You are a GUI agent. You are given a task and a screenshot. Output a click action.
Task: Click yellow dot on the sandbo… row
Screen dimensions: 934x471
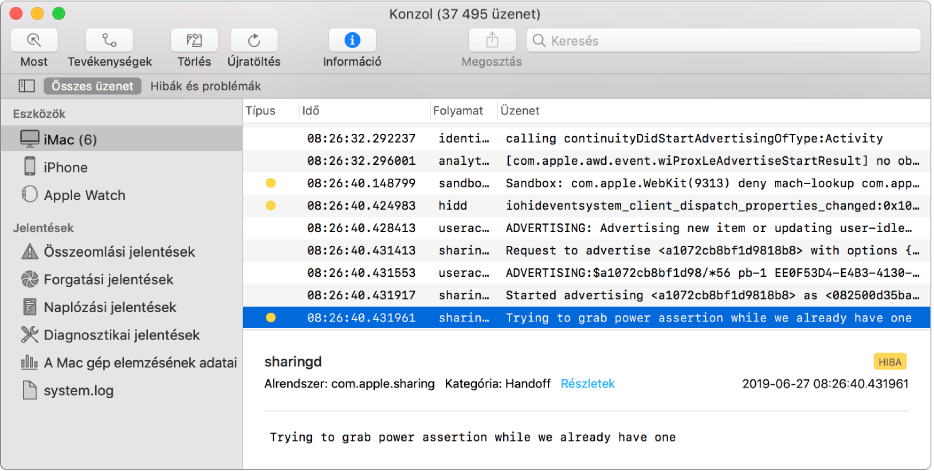pyautogui.click(x=270, y=183)
